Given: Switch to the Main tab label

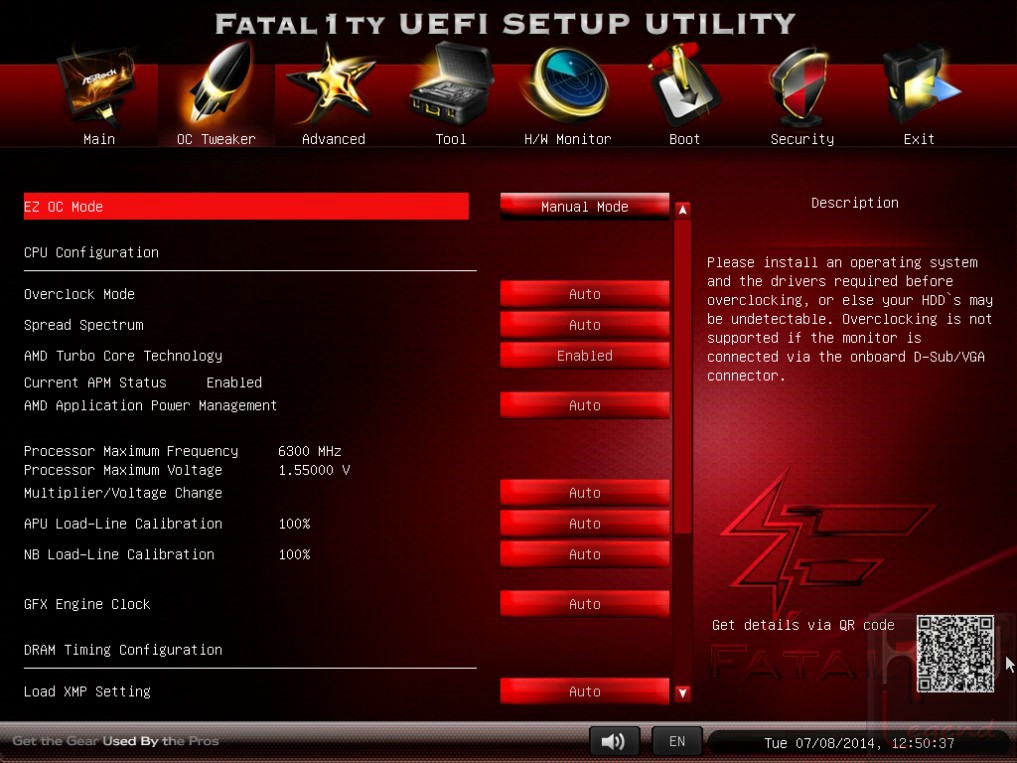Looking at the screenshot, I should [x=99, y=139].
